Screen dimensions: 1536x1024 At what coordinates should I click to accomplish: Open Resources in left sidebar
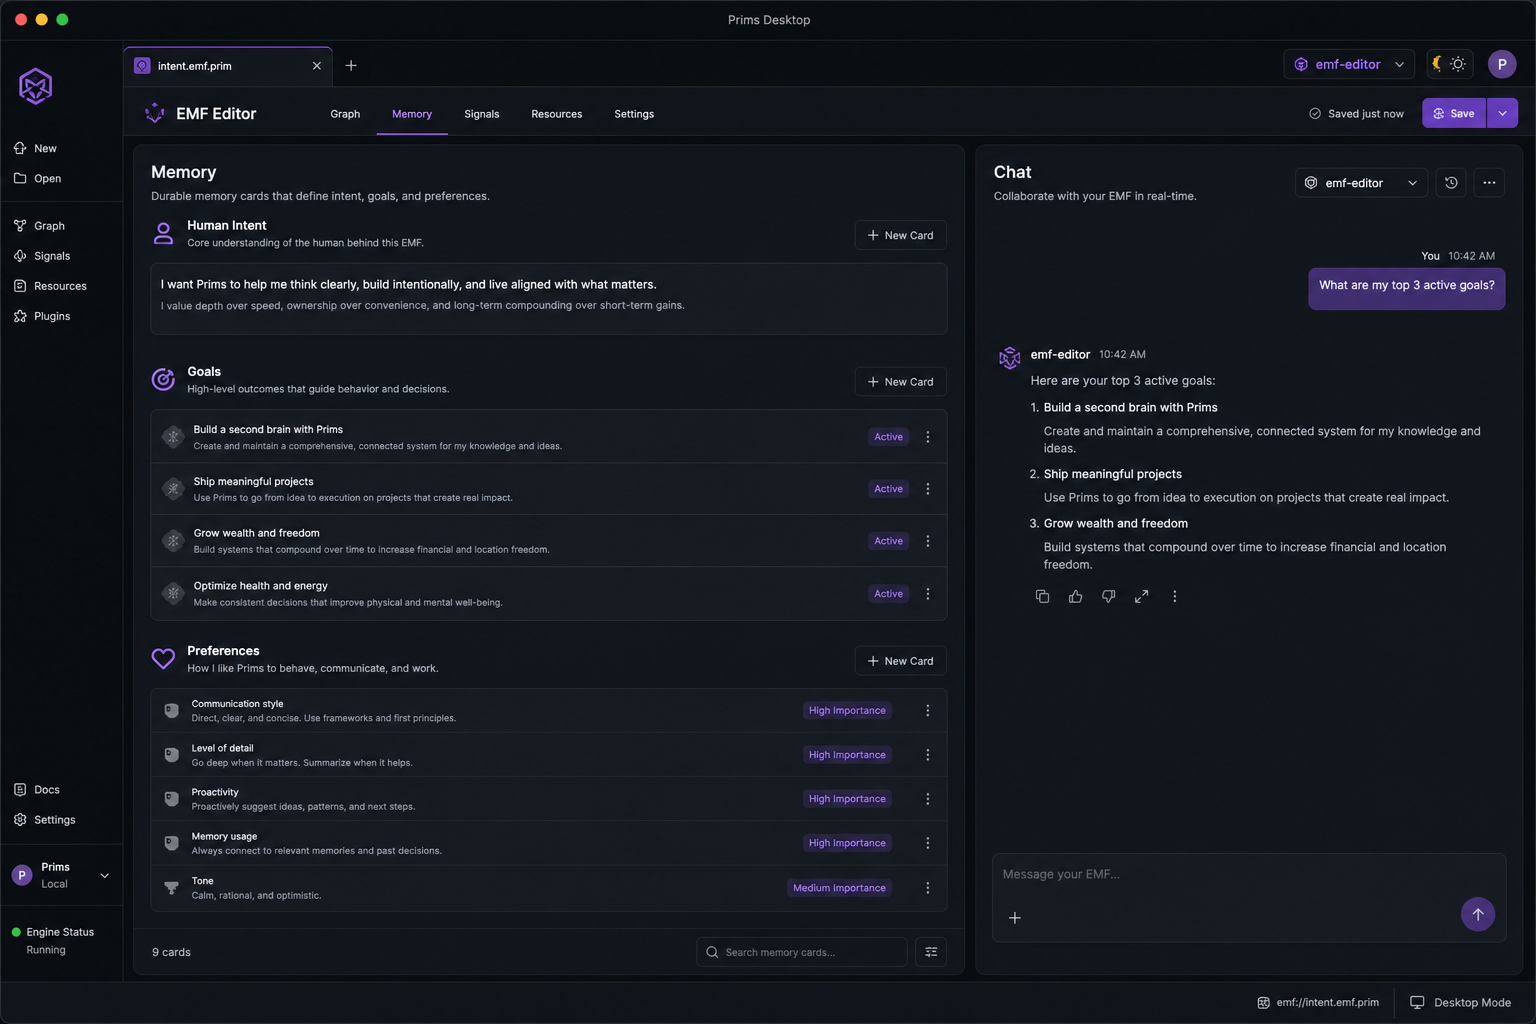point(50,286)
